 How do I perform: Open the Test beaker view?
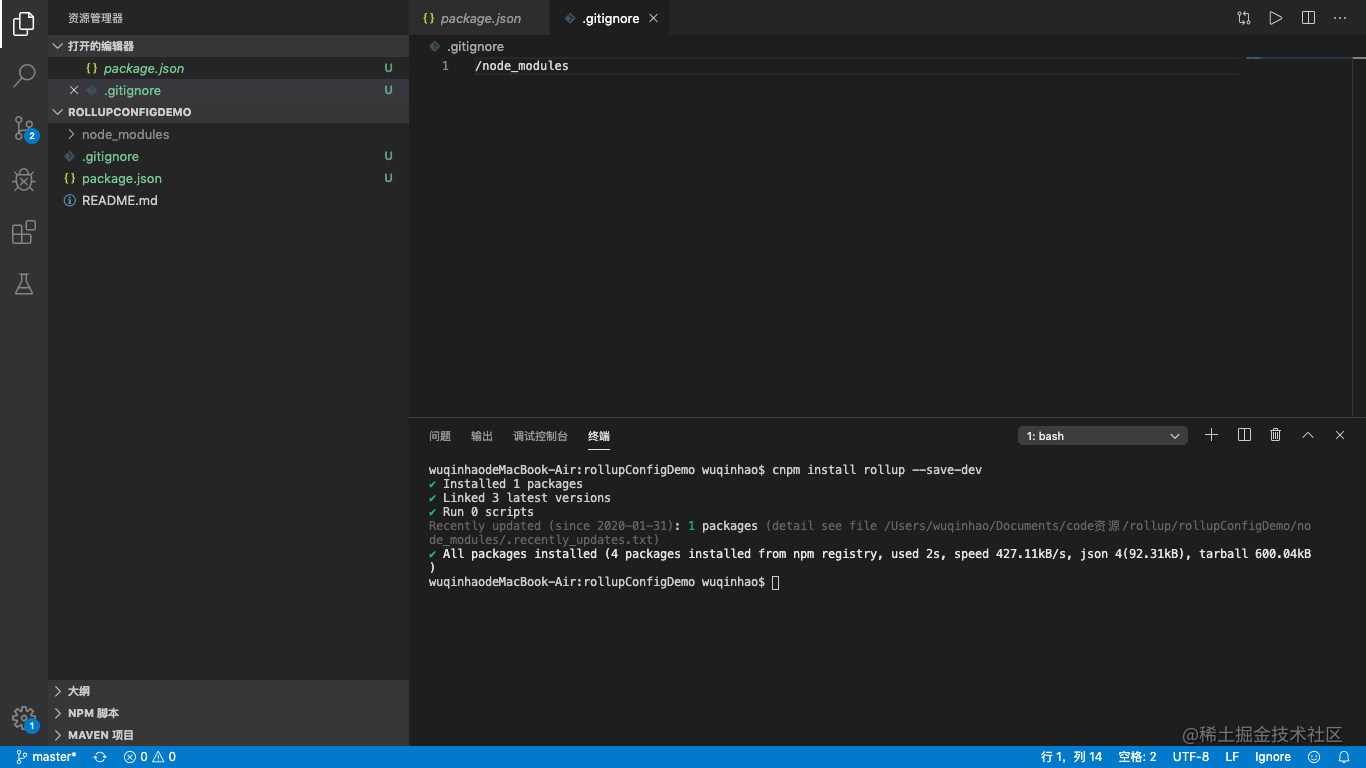point(24,284)
